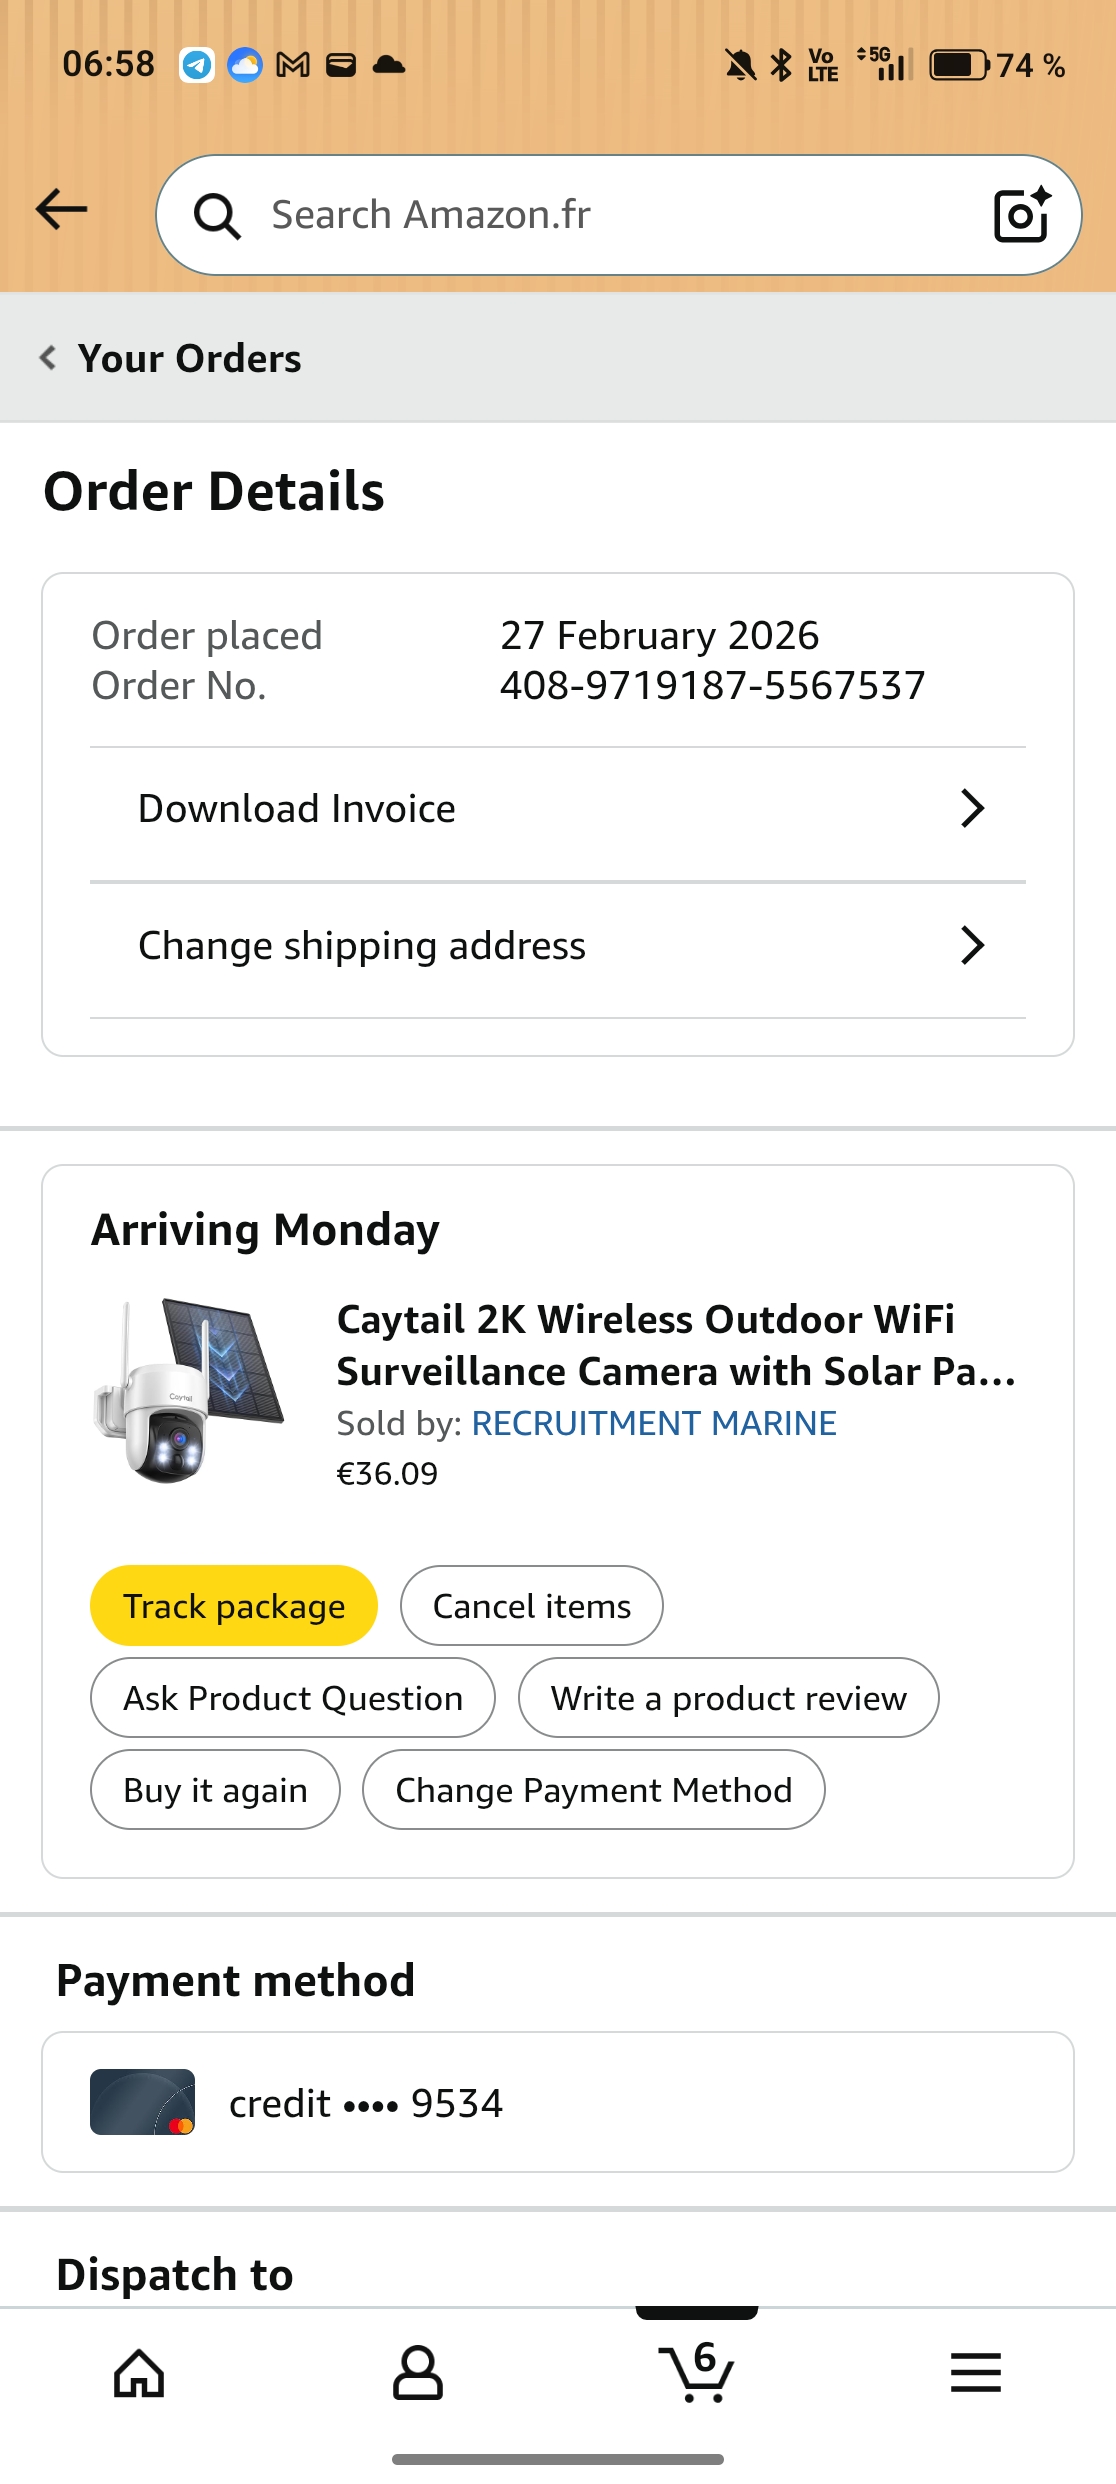Tap the back arrow icon

pyautogui.click(x=62, y=210)
